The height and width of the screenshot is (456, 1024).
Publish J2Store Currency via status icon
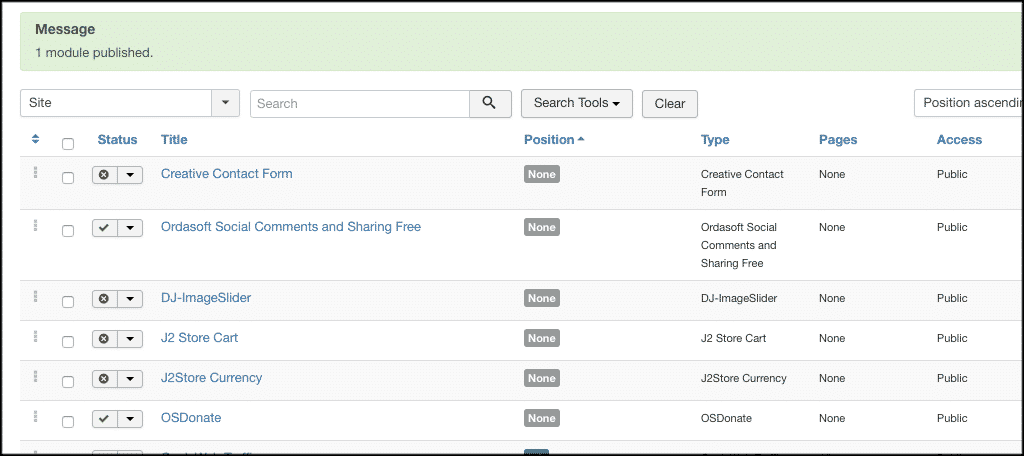click(104, 378)
